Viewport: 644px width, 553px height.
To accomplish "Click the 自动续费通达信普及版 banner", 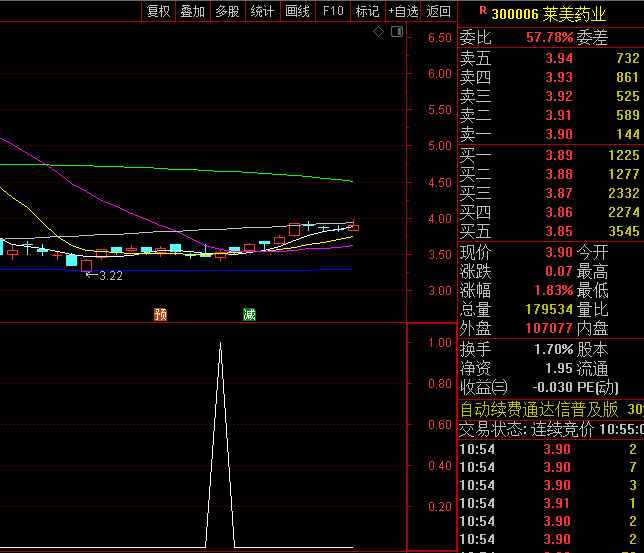I will tap(543, 409).
